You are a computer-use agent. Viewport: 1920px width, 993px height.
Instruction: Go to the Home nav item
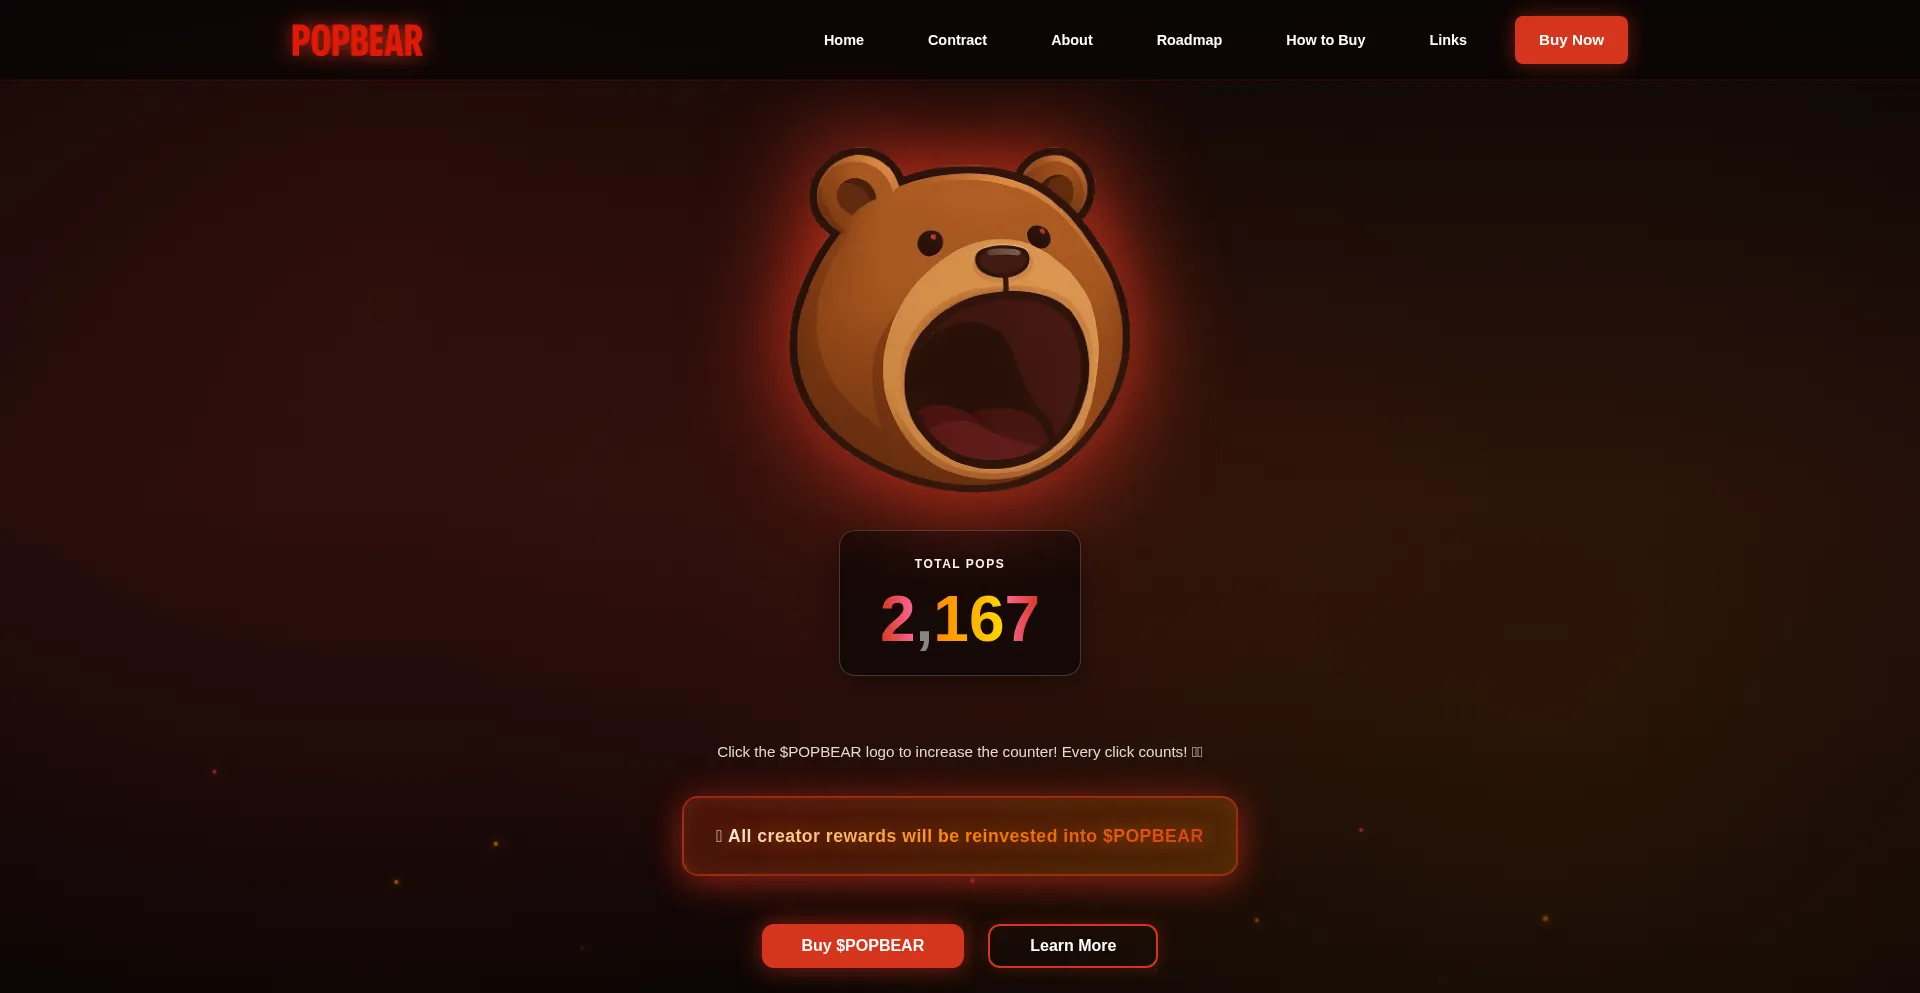pyautogui.click(x=844, y=40)
